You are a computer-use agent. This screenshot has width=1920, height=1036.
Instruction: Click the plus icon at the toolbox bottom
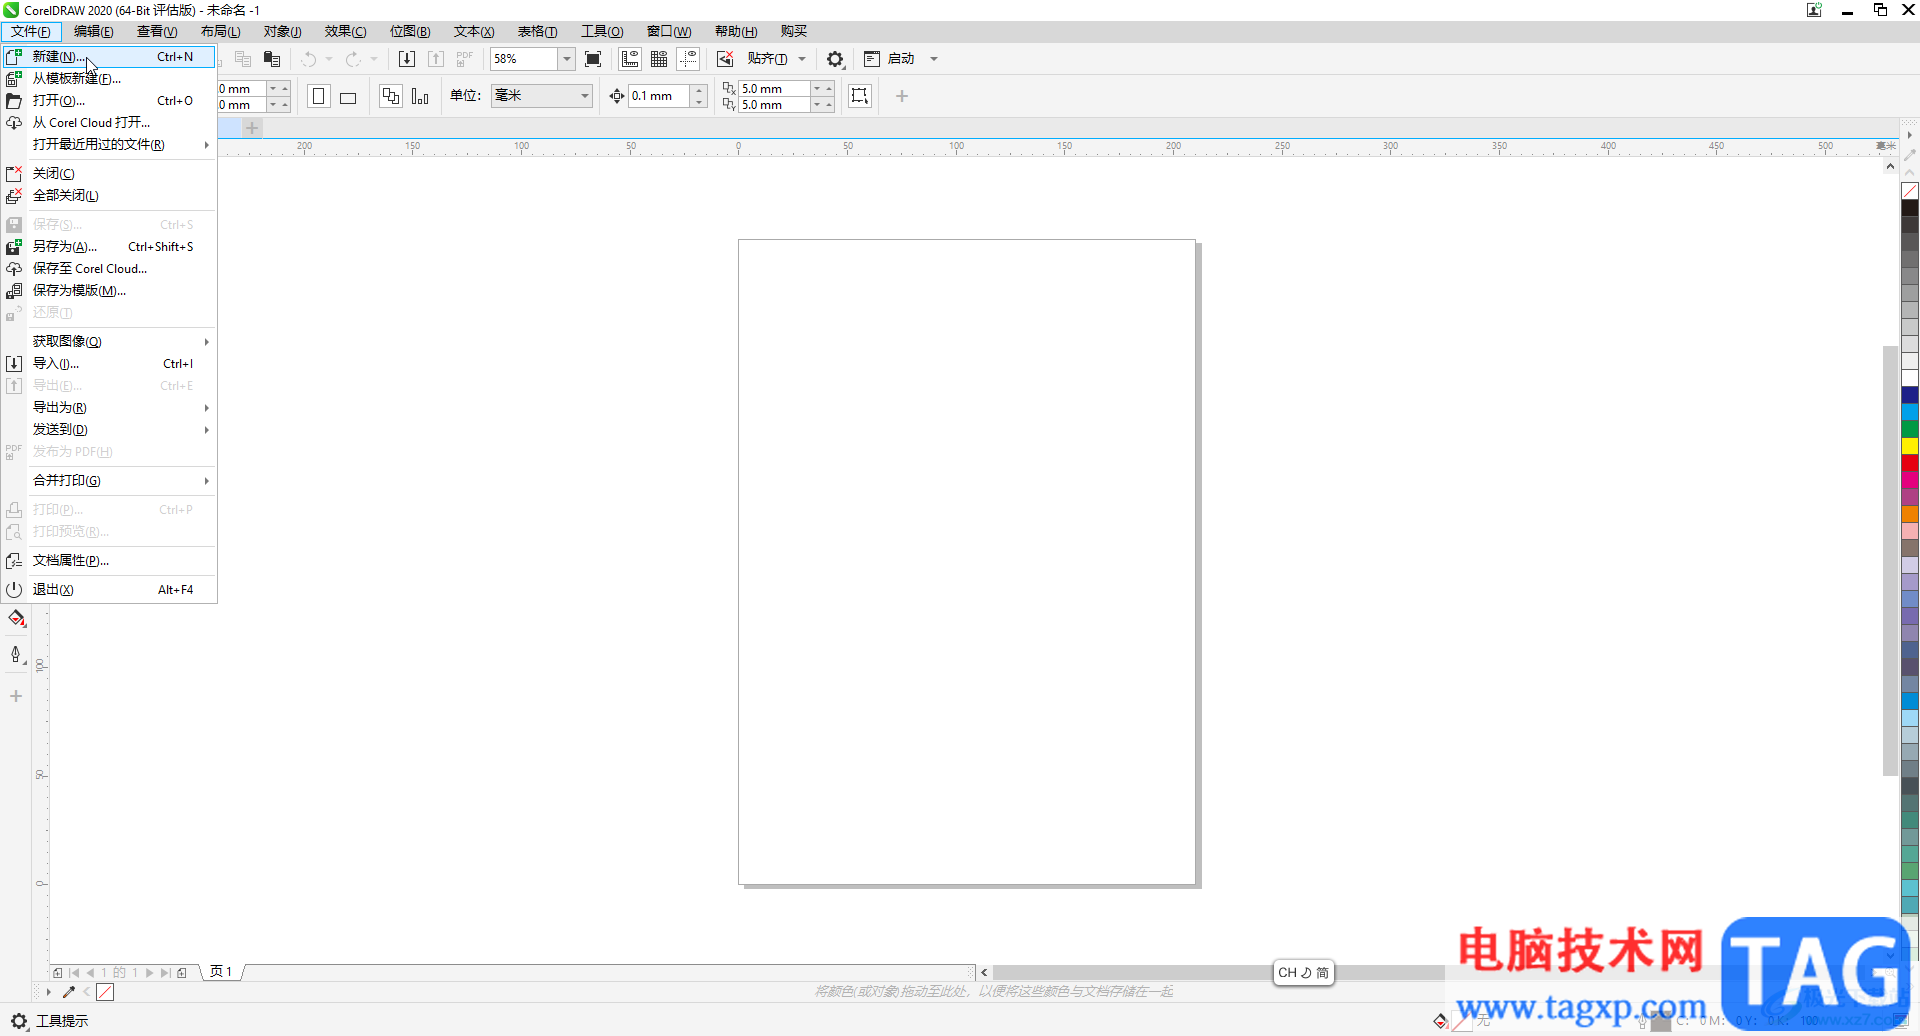(16, 696)
